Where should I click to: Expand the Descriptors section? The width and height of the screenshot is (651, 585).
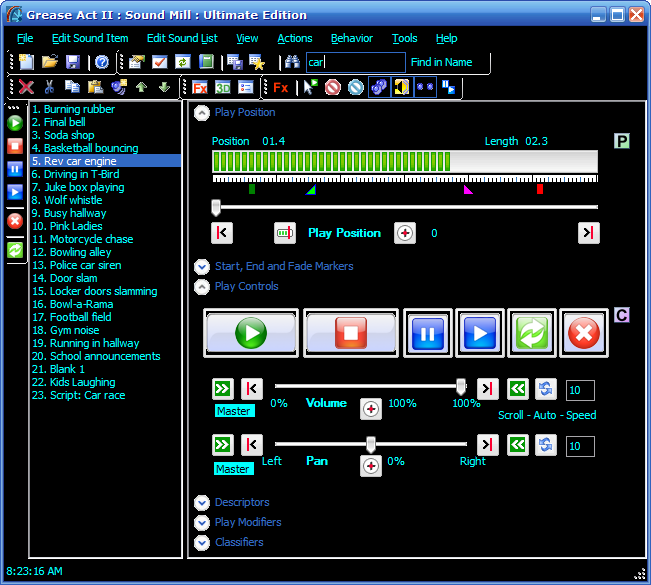pos(202,503)
